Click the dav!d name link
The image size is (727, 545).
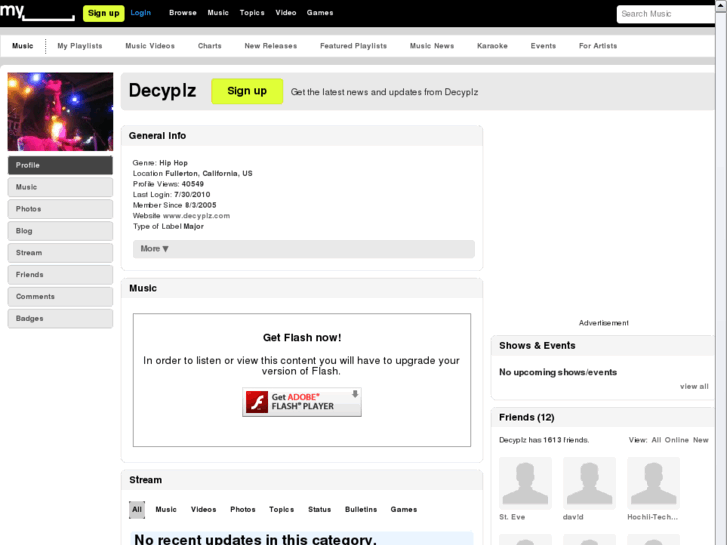tap(573, 517)
